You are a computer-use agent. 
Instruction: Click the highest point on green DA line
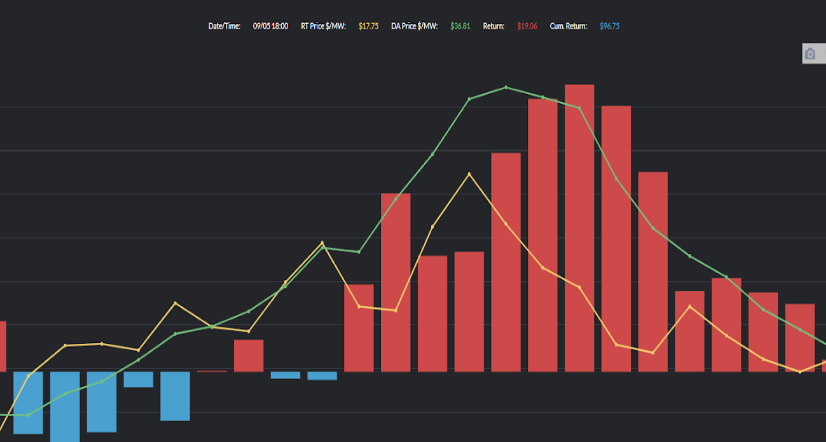(506, 87)
